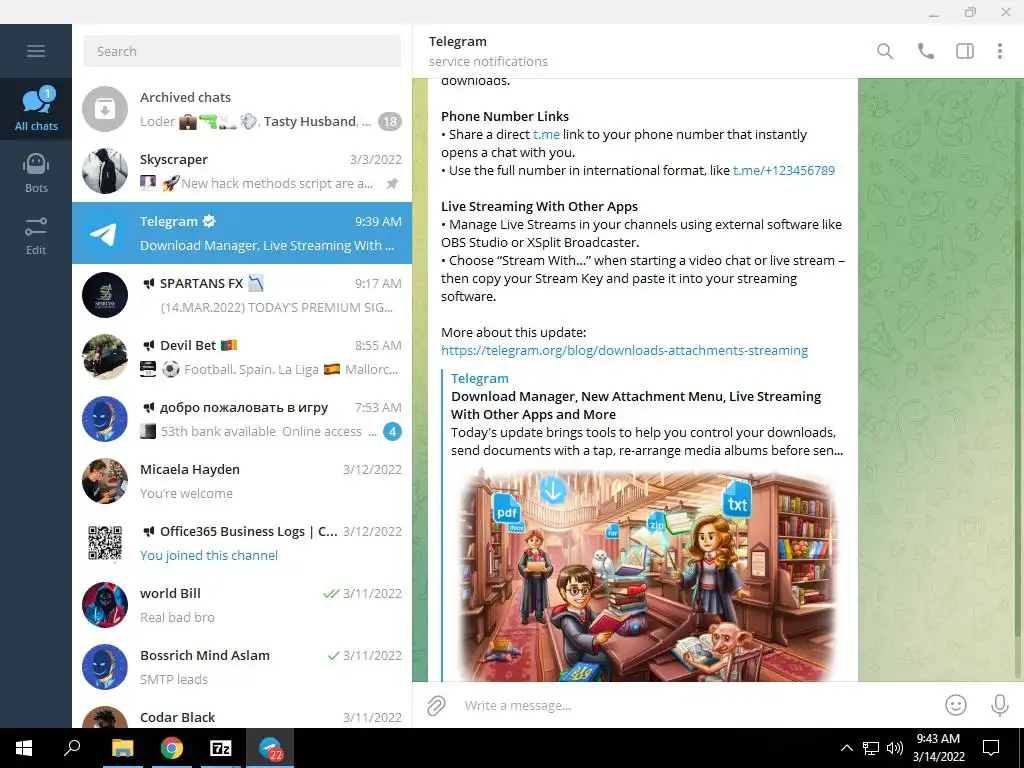Open the volume speaker tray icon
This screenshot has width=1024, height=768.
(895, 748)
